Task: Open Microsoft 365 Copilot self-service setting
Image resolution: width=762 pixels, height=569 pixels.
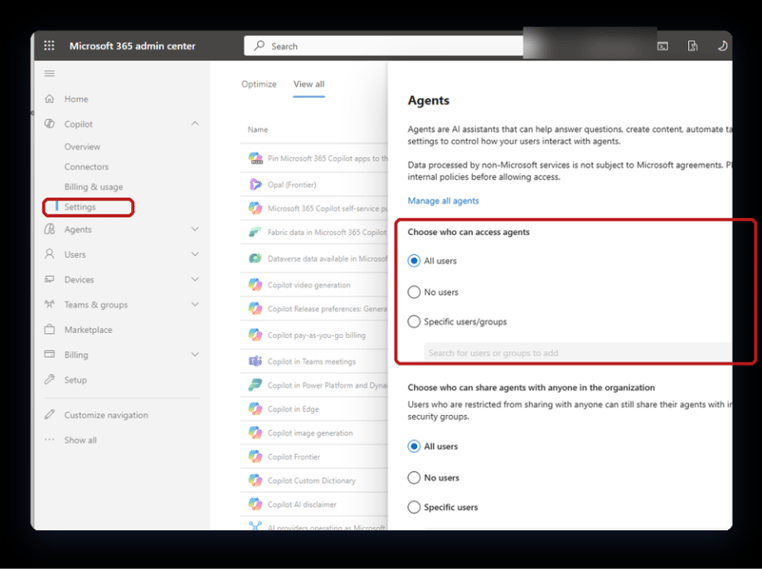Action: coord(328,208)
